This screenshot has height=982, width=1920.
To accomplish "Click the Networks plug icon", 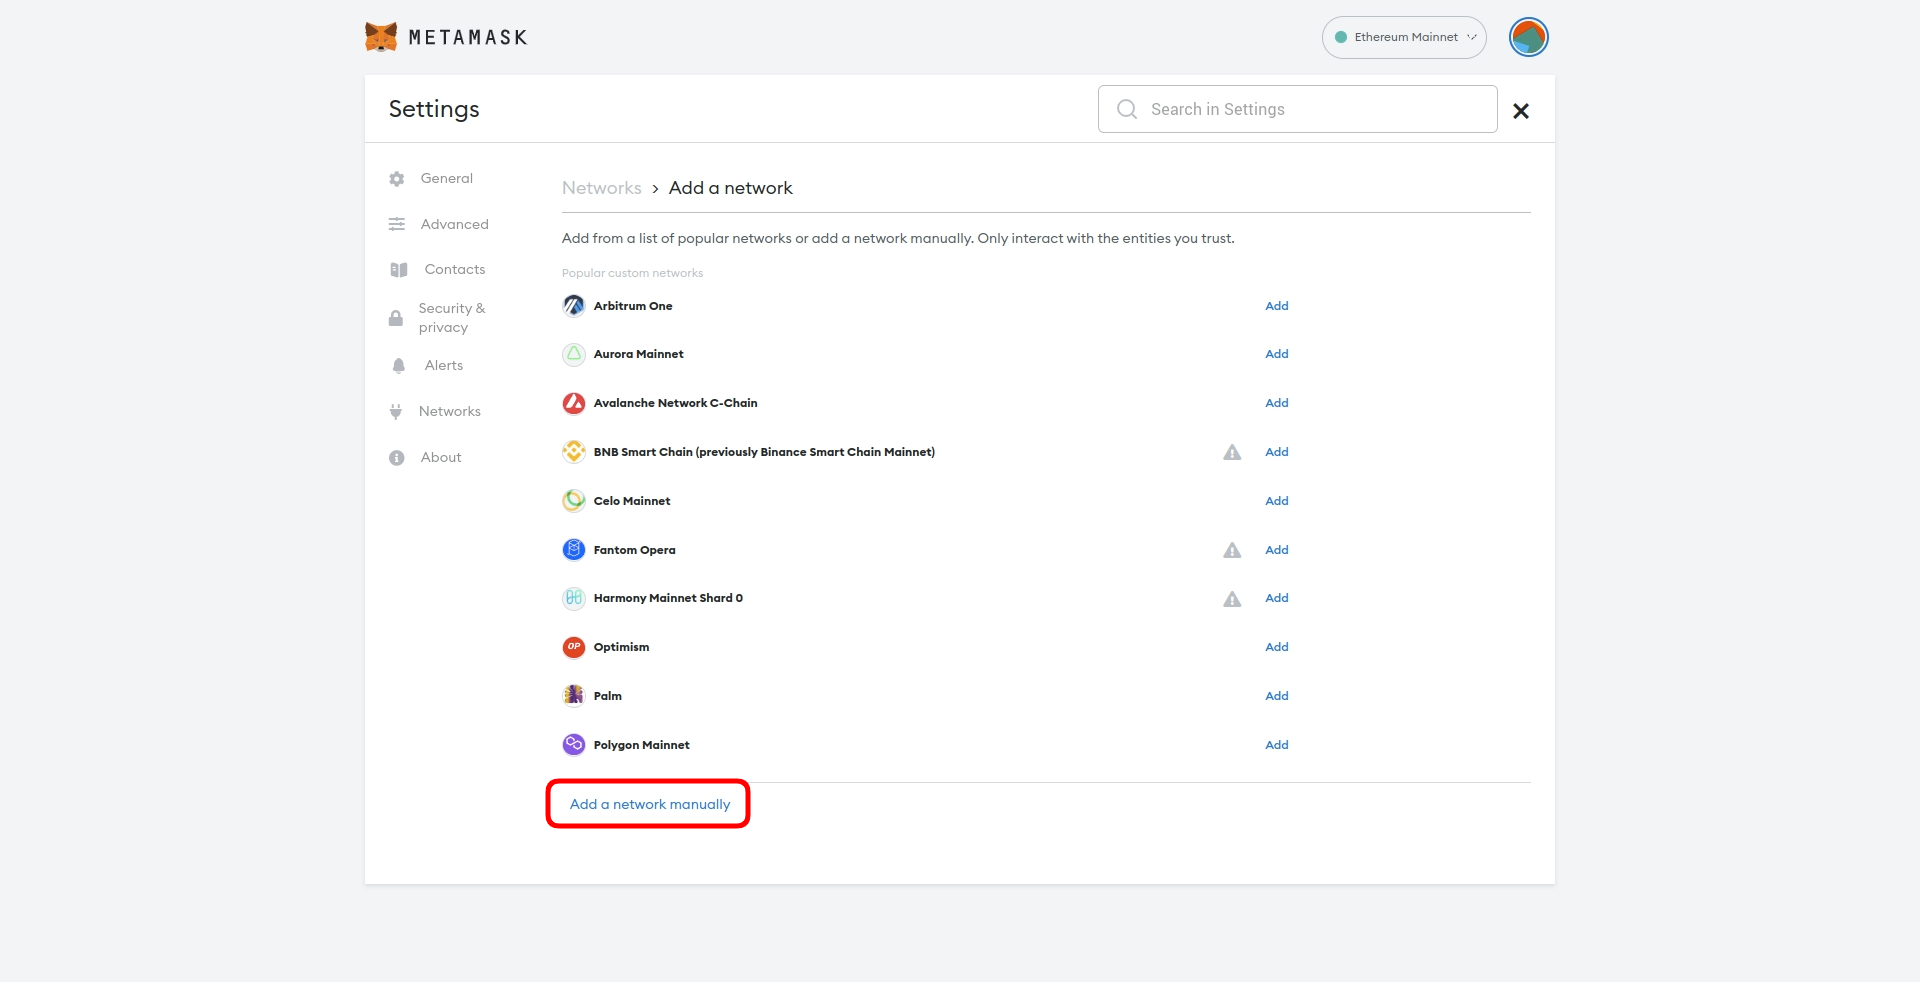I will coord(396,411).
